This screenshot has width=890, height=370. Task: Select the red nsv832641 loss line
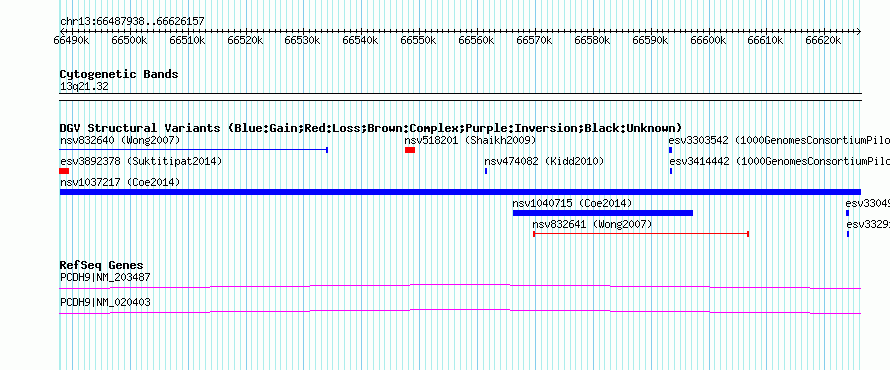tap(641, 234)
